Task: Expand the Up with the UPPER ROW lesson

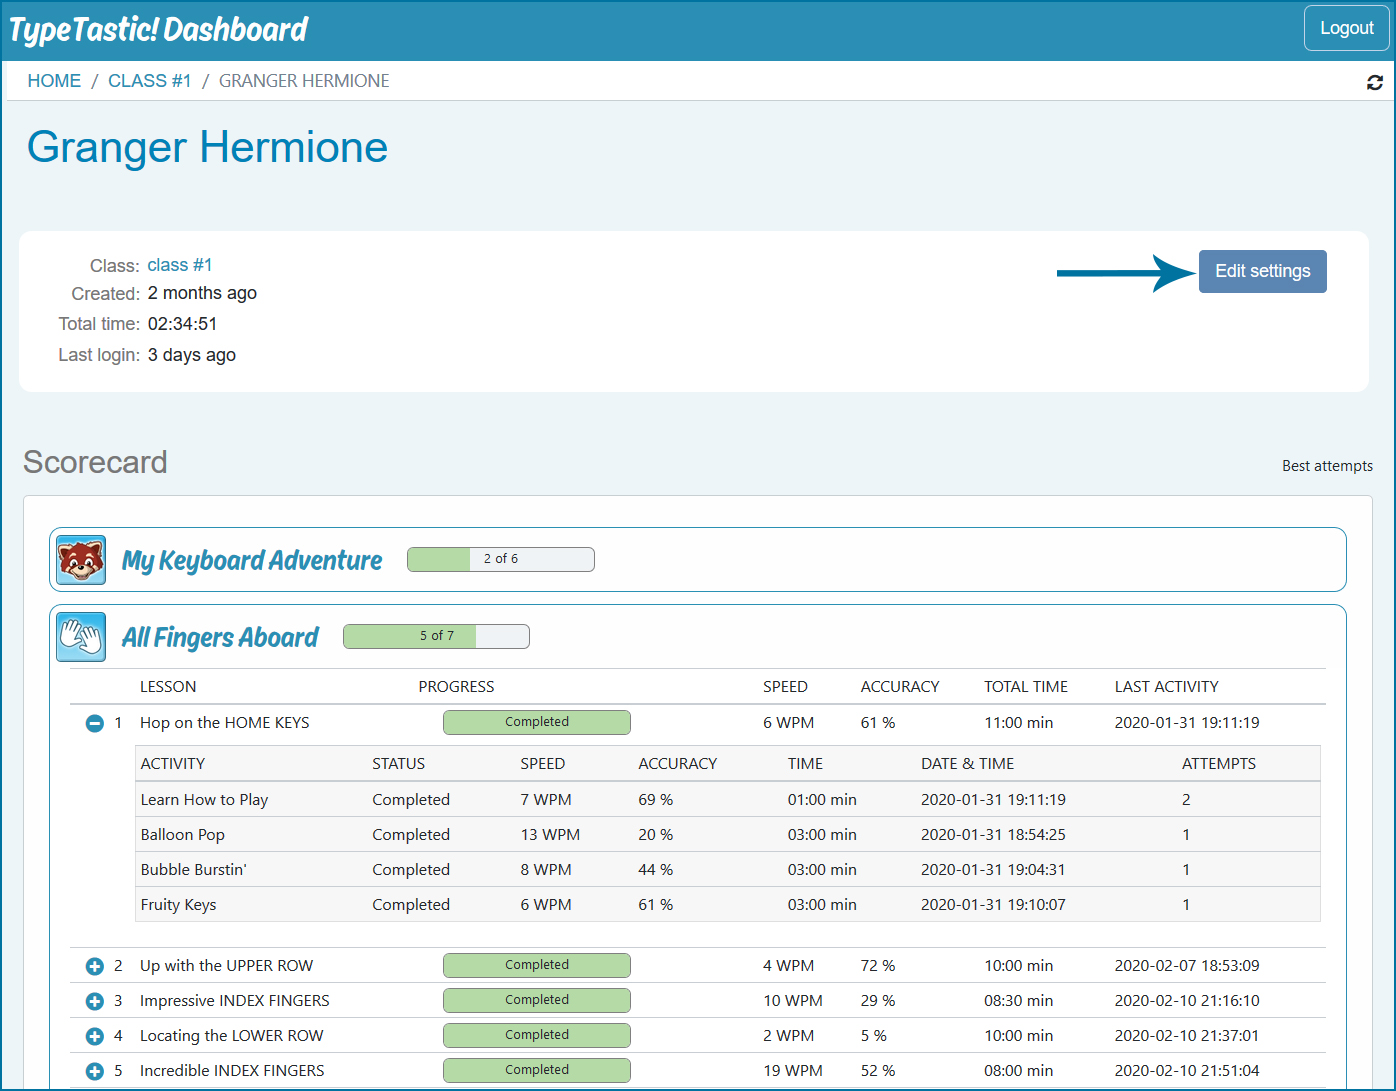Action: [95, 966]
